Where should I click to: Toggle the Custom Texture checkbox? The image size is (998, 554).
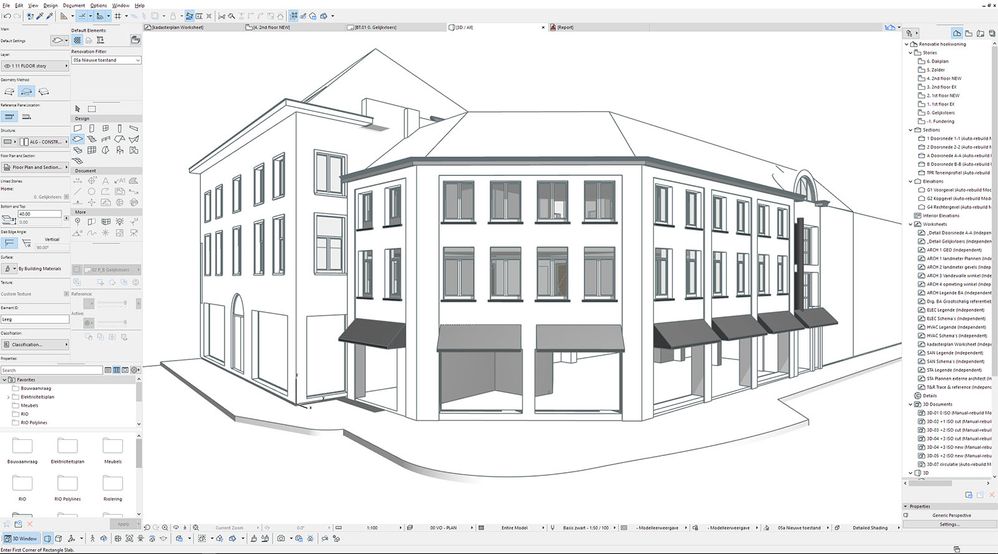point(66,294)
